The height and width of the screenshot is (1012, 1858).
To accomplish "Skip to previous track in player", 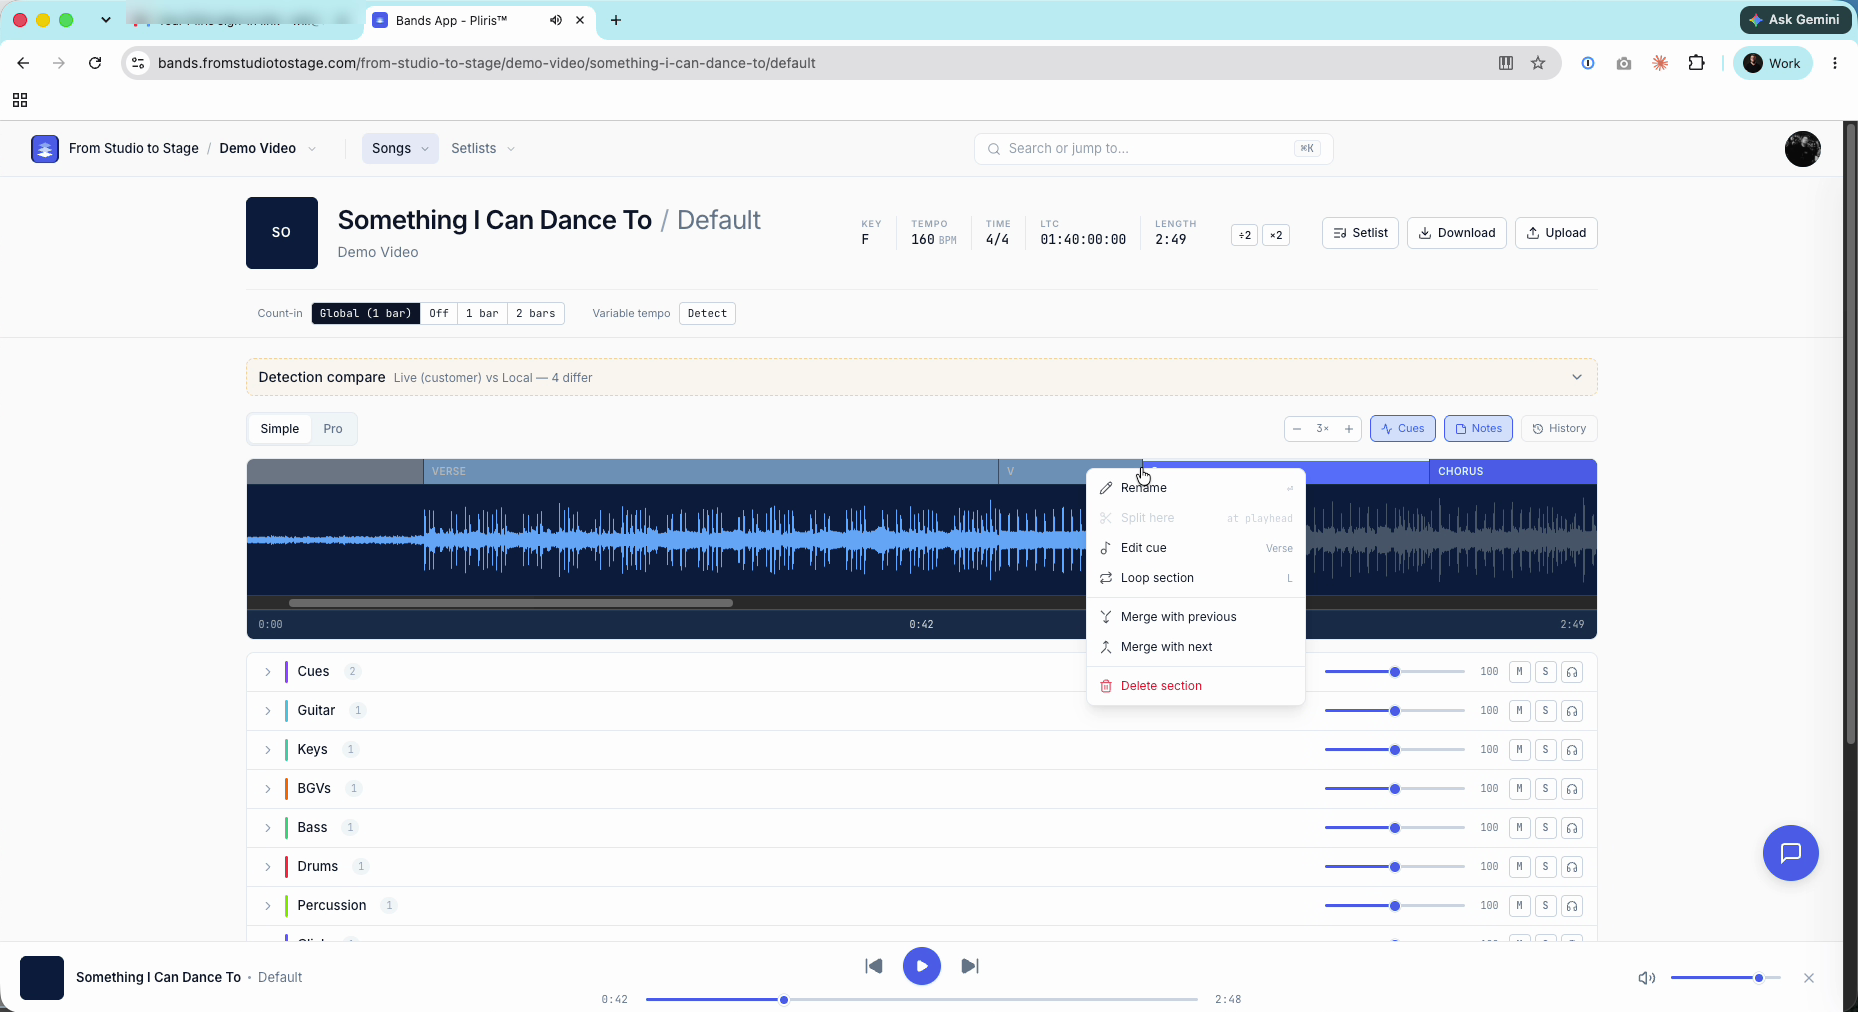I will click(874, 966).
